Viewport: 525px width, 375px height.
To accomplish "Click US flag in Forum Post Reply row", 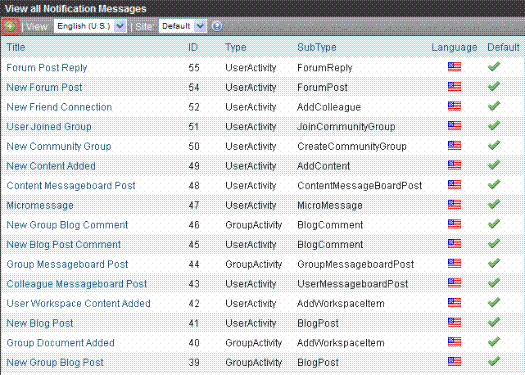I will 454,67.
